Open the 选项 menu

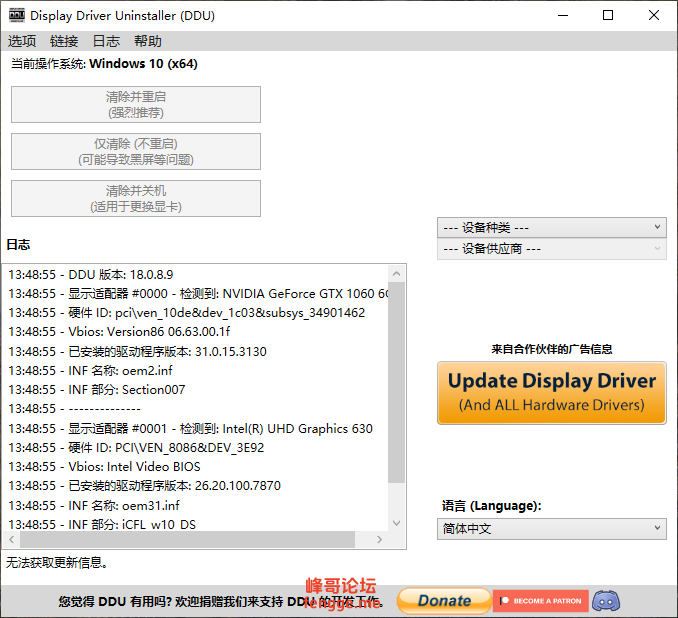(22, 41)
